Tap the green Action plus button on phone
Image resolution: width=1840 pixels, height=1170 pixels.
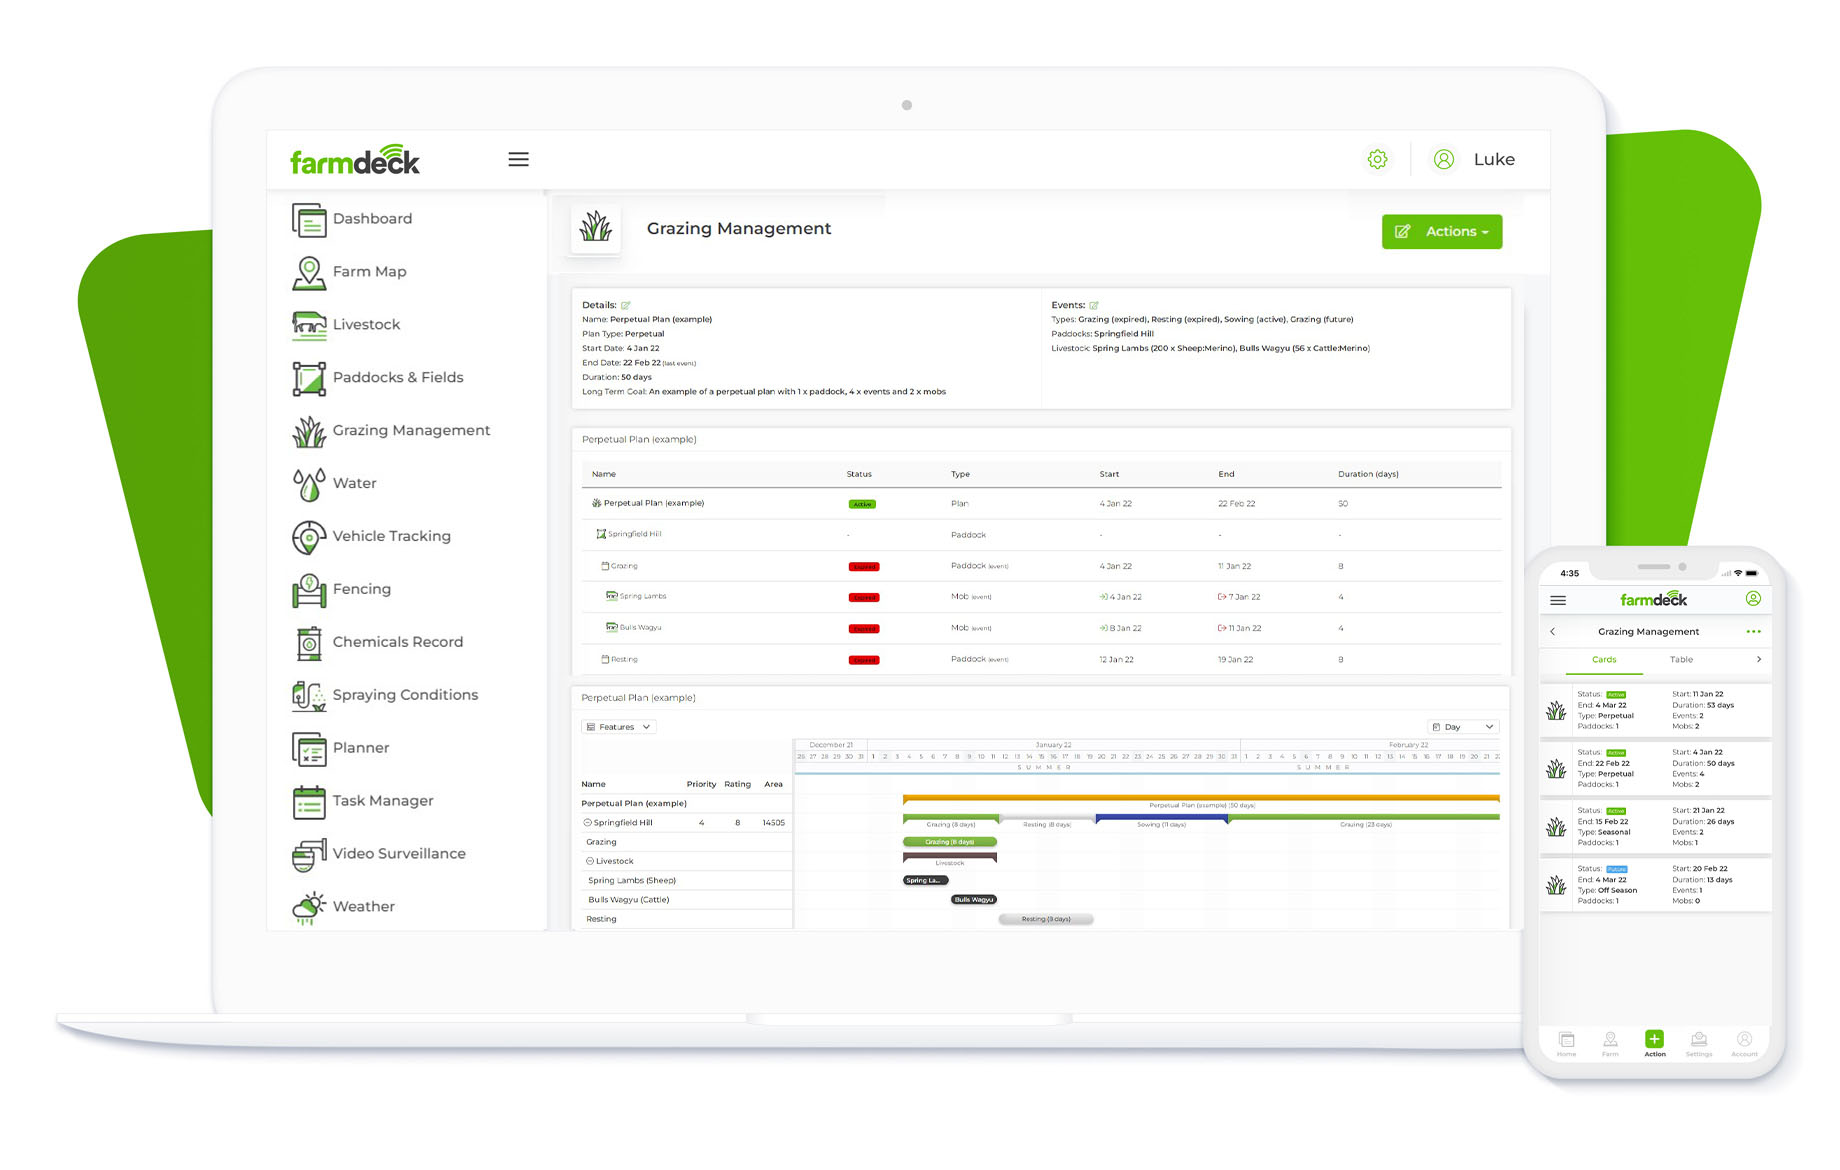coord(1654,1040)
